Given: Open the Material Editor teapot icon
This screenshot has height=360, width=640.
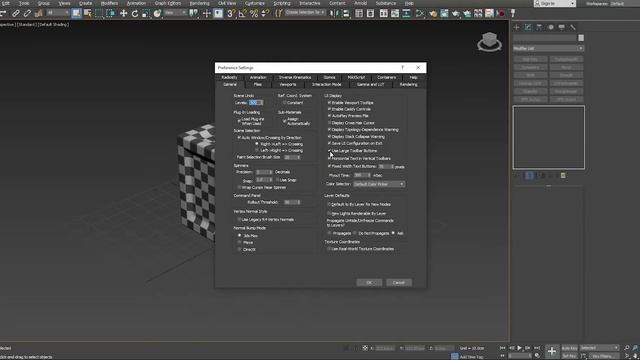Looking at the screenshot, I should (433, 13).
